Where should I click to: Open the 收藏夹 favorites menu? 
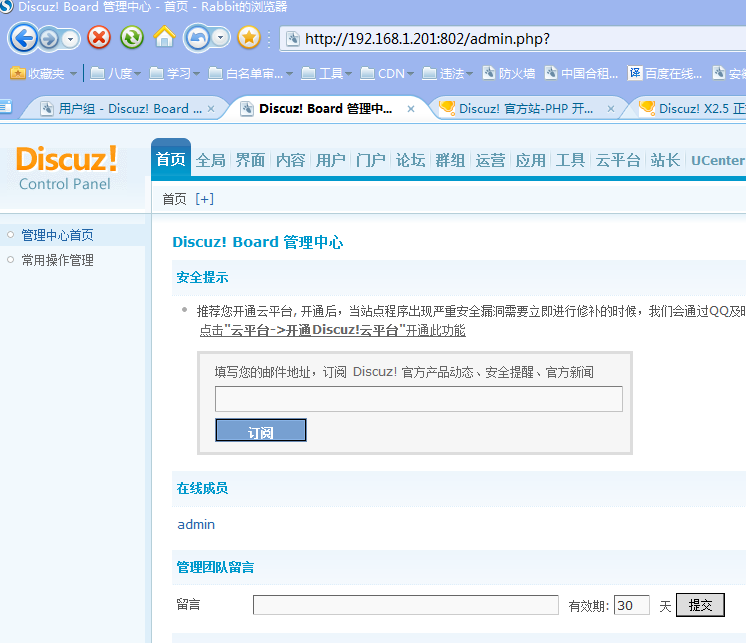(44, 73)
